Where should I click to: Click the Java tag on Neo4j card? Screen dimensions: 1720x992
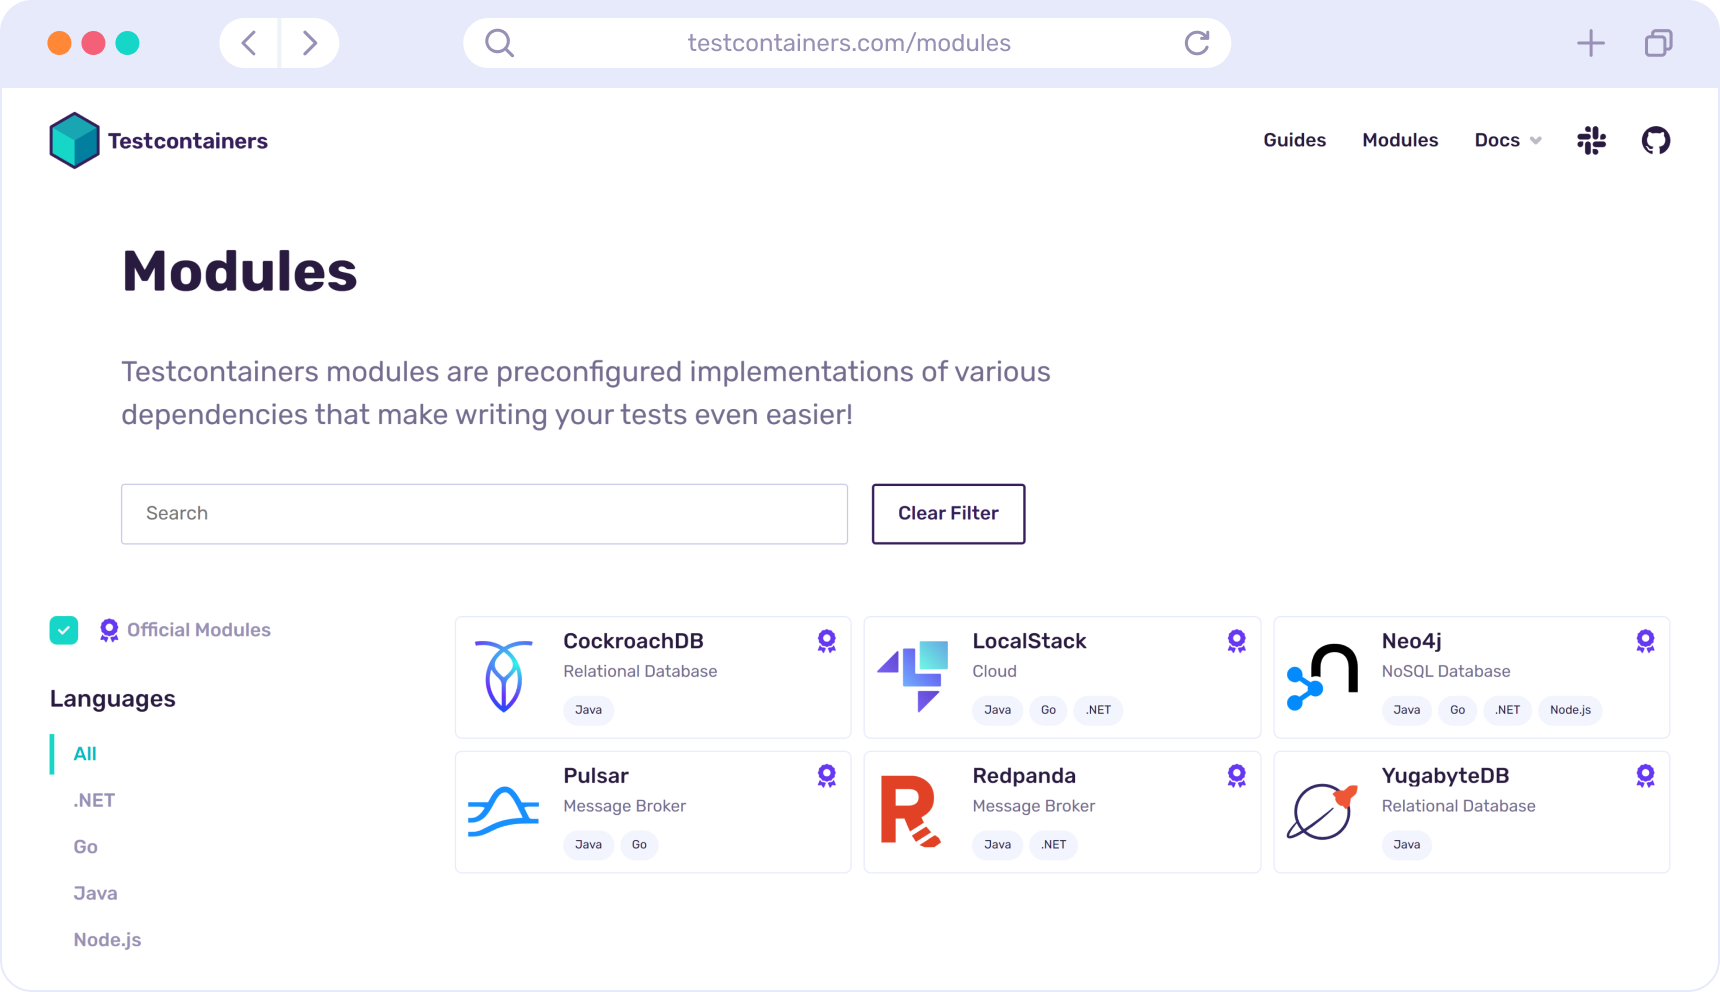[1406, 710]
